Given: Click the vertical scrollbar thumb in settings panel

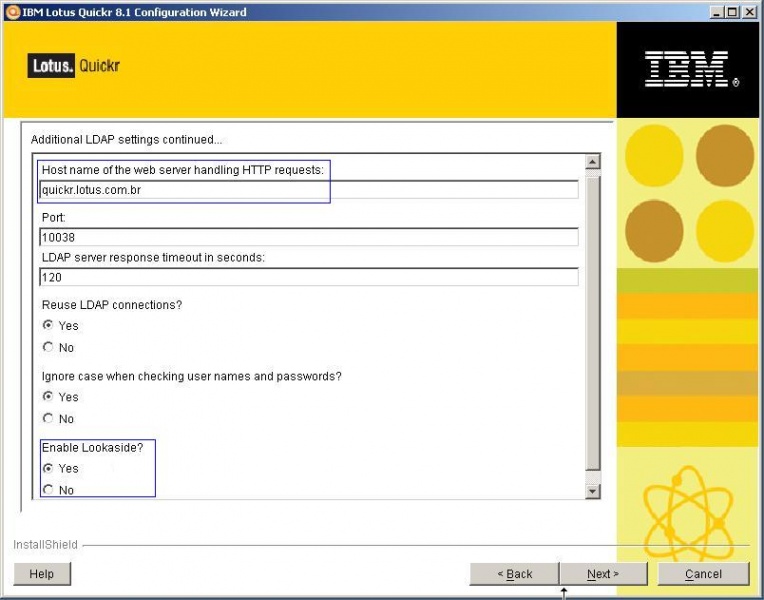Looking at the screenshot, I should 592,323.
